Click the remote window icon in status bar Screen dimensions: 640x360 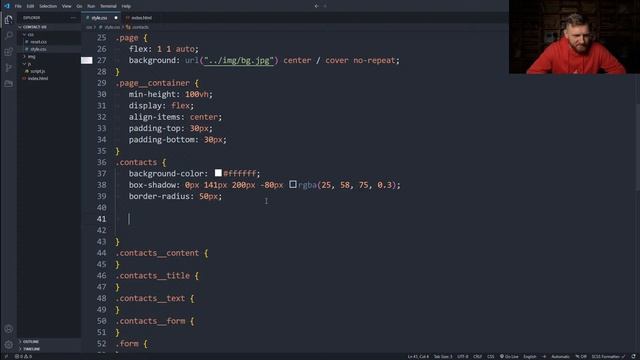point(6,356)
